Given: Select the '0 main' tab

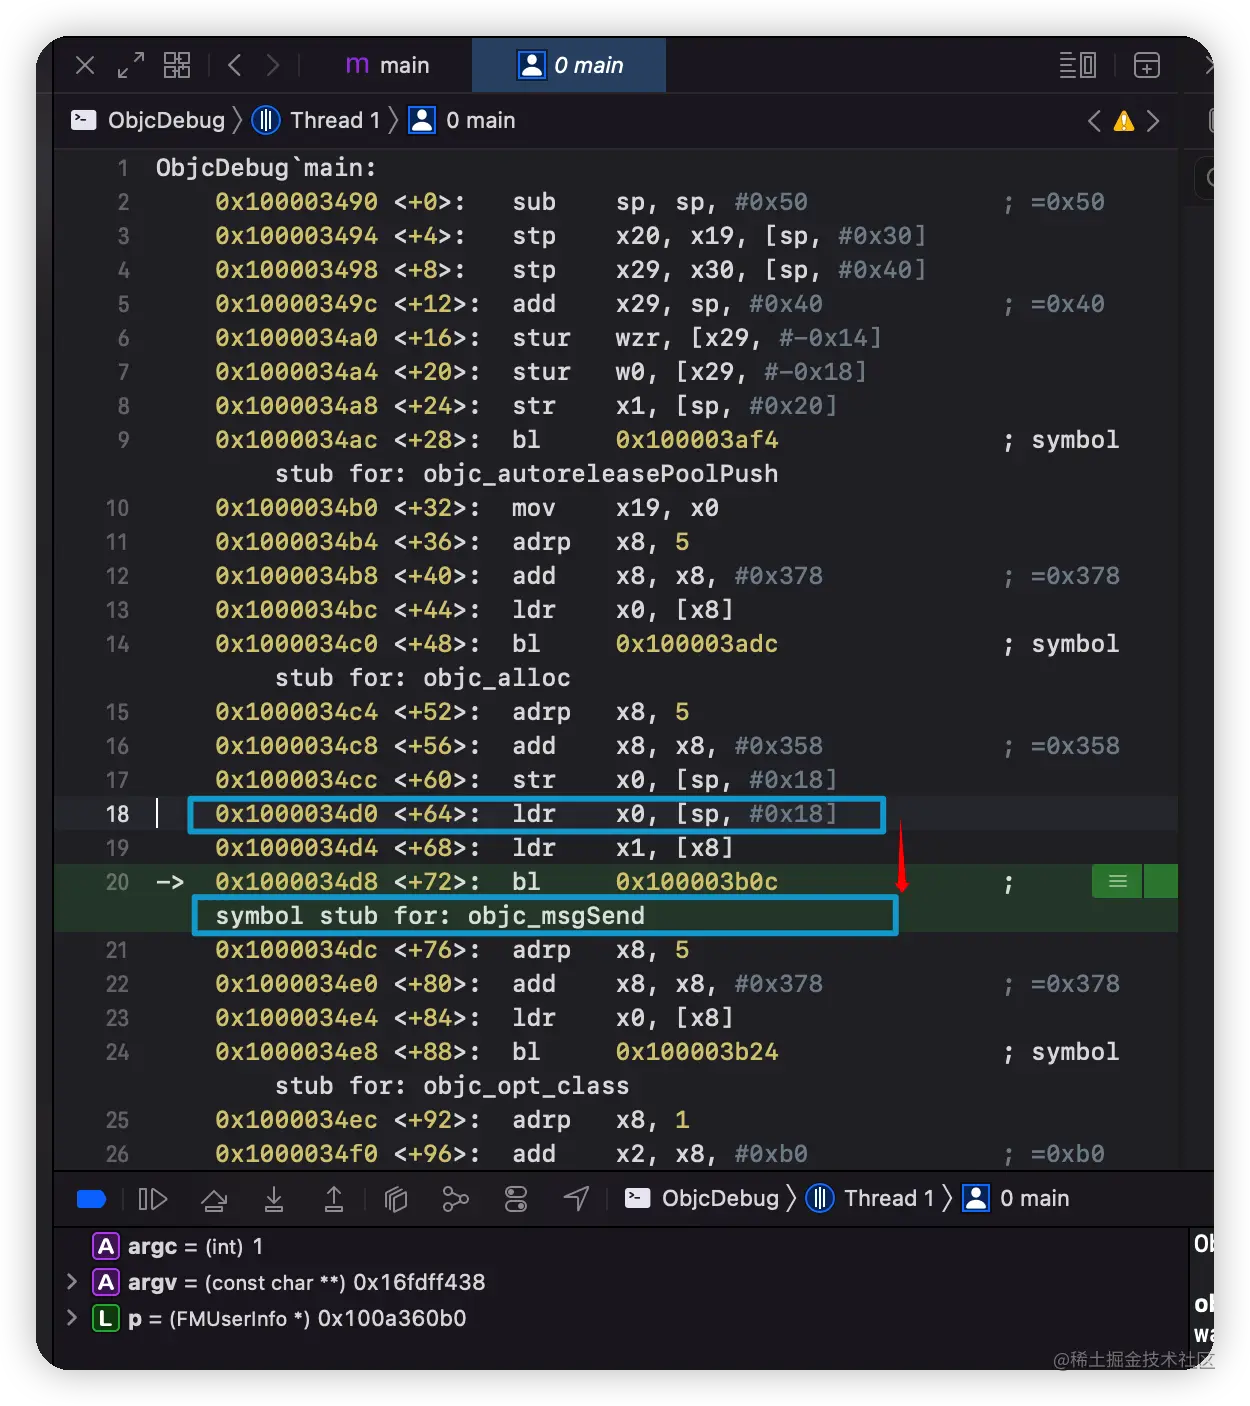Looking at the screenshot, I should pyautogui.click(x=570, y=66).
